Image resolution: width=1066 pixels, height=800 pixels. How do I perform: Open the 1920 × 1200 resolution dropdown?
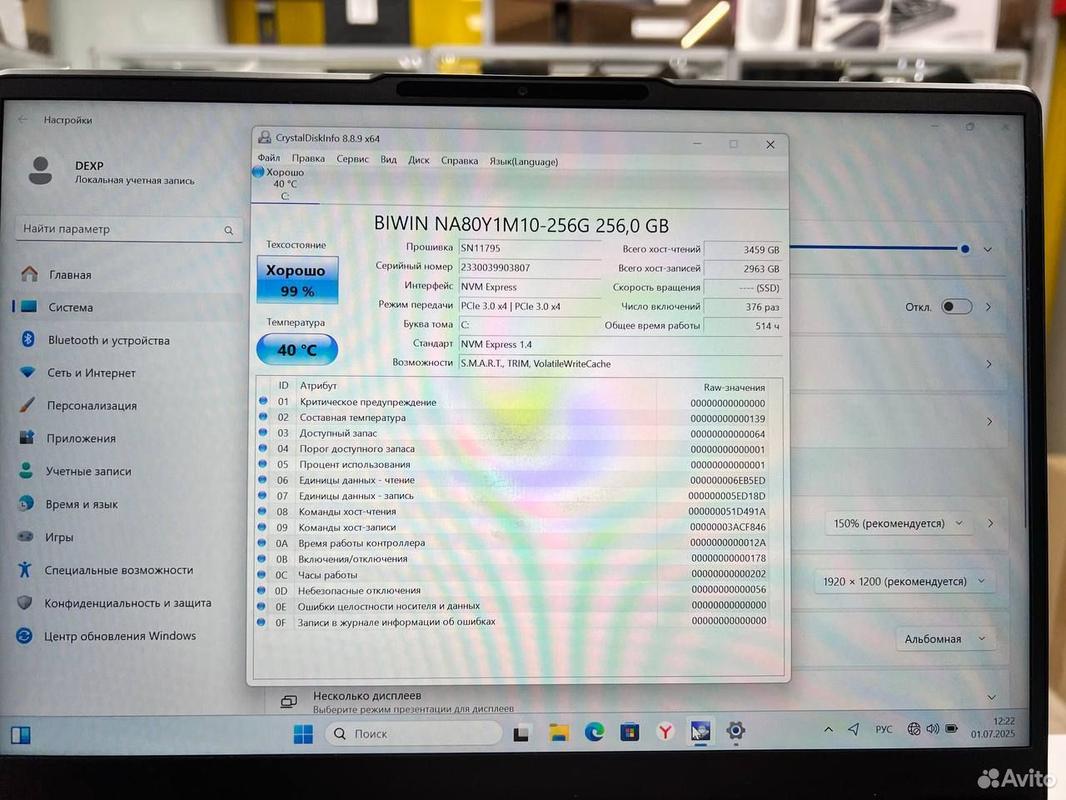[904, 581]
